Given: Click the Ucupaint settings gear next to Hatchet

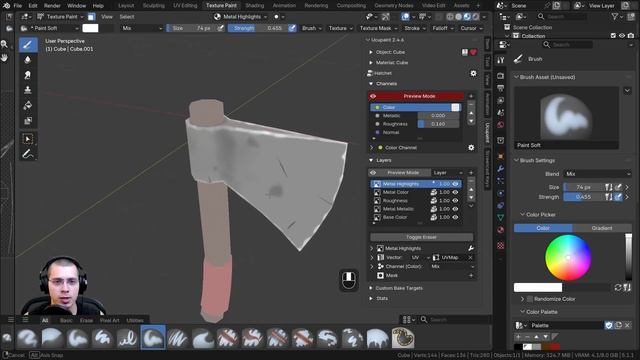Looking at the screenshot, I should click(473, 73).
